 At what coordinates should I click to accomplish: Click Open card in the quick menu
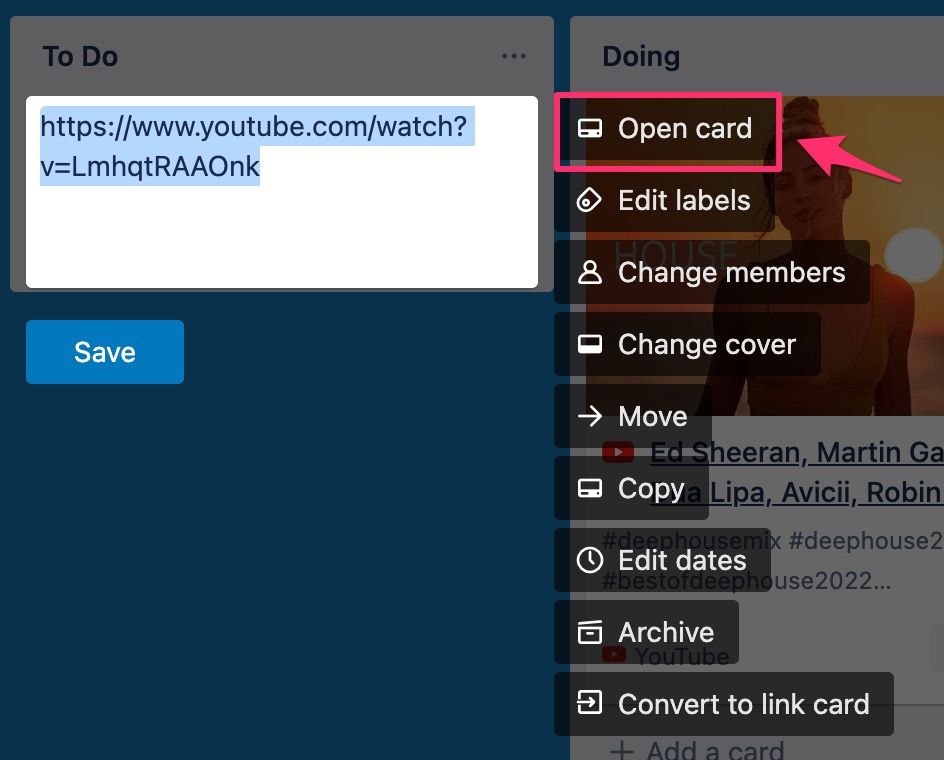tap(667, 128)
